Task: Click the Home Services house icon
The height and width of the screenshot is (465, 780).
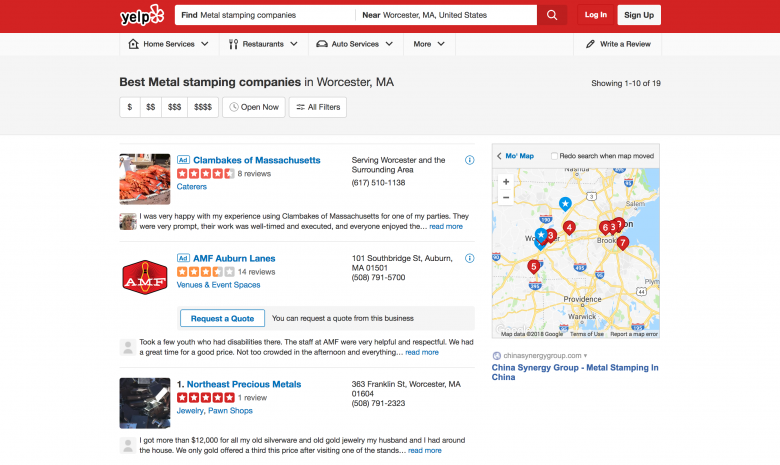Action: 133,44
